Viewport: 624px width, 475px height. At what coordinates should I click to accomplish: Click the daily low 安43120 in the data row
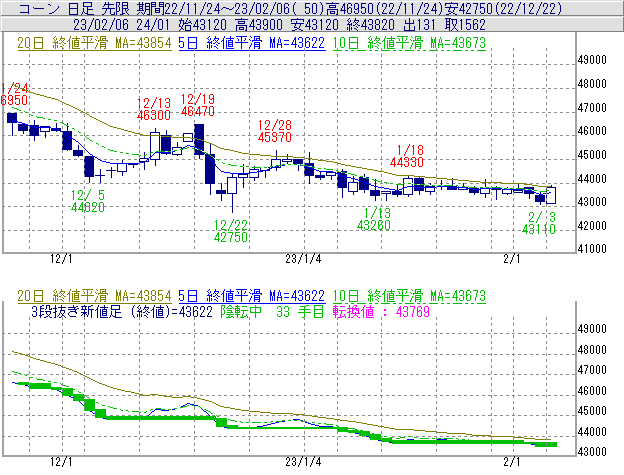(315, 25)
